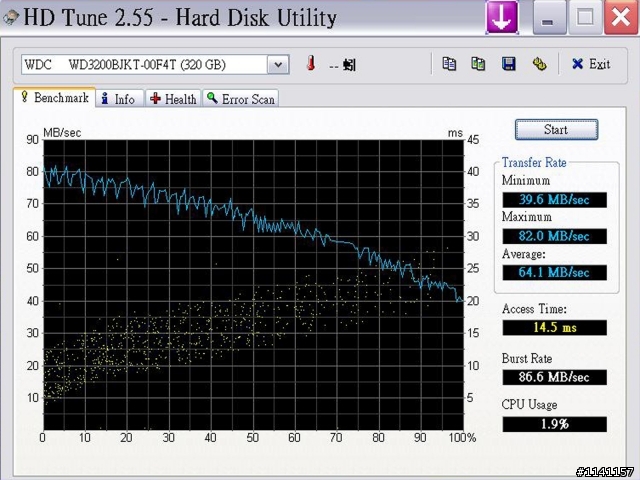Maximize the HD Tune window
This screenshot has height=480, width=640.
[585, 18]
